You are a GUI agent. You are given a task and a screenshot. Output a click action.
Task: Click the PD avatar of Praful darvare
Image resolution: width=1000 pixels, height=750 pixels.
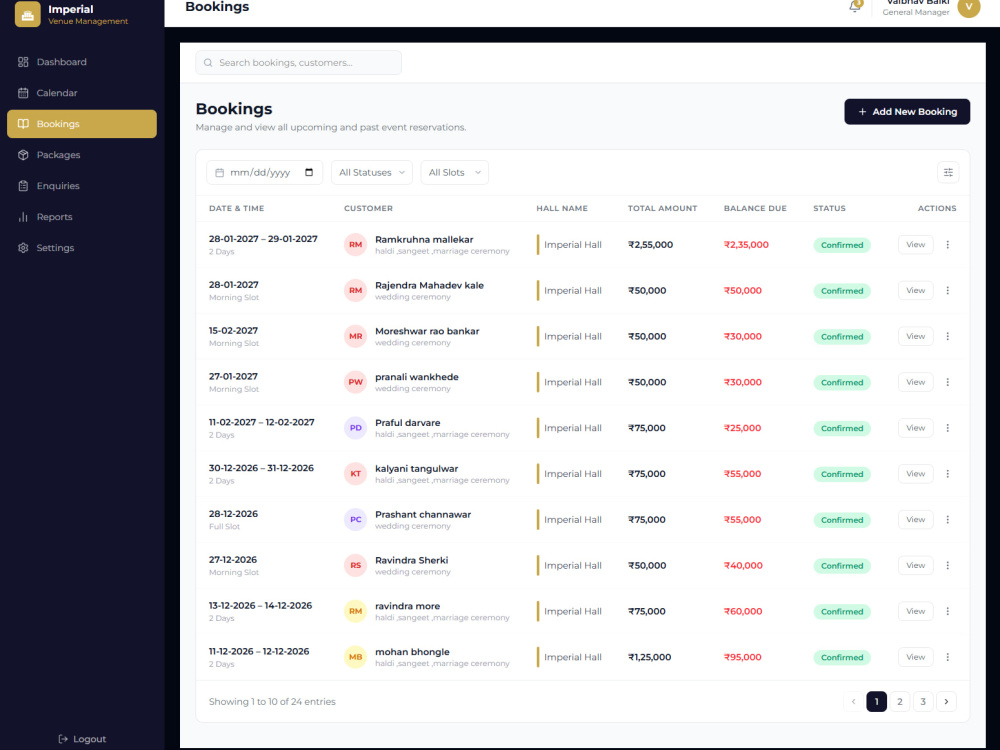pos(355,428)
